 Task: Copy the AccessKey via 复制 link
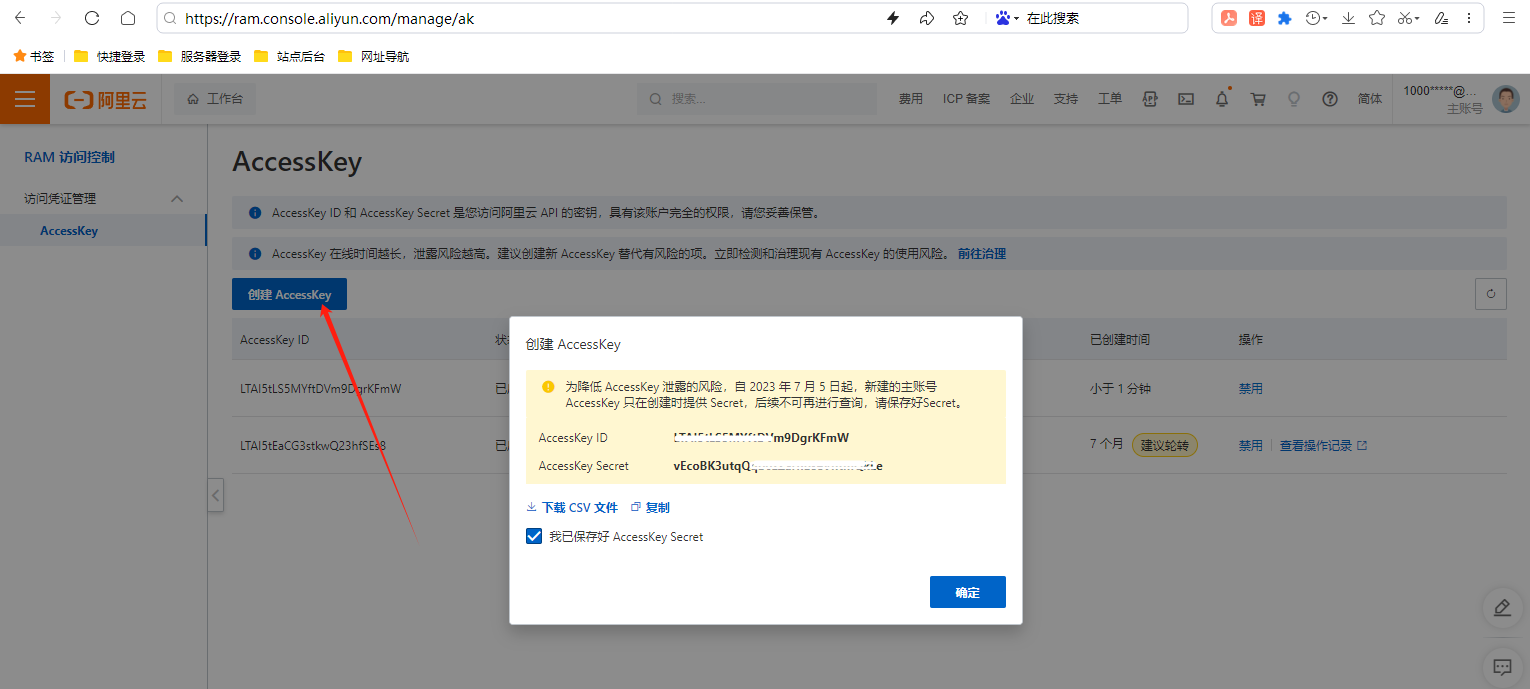coord(651,508)
